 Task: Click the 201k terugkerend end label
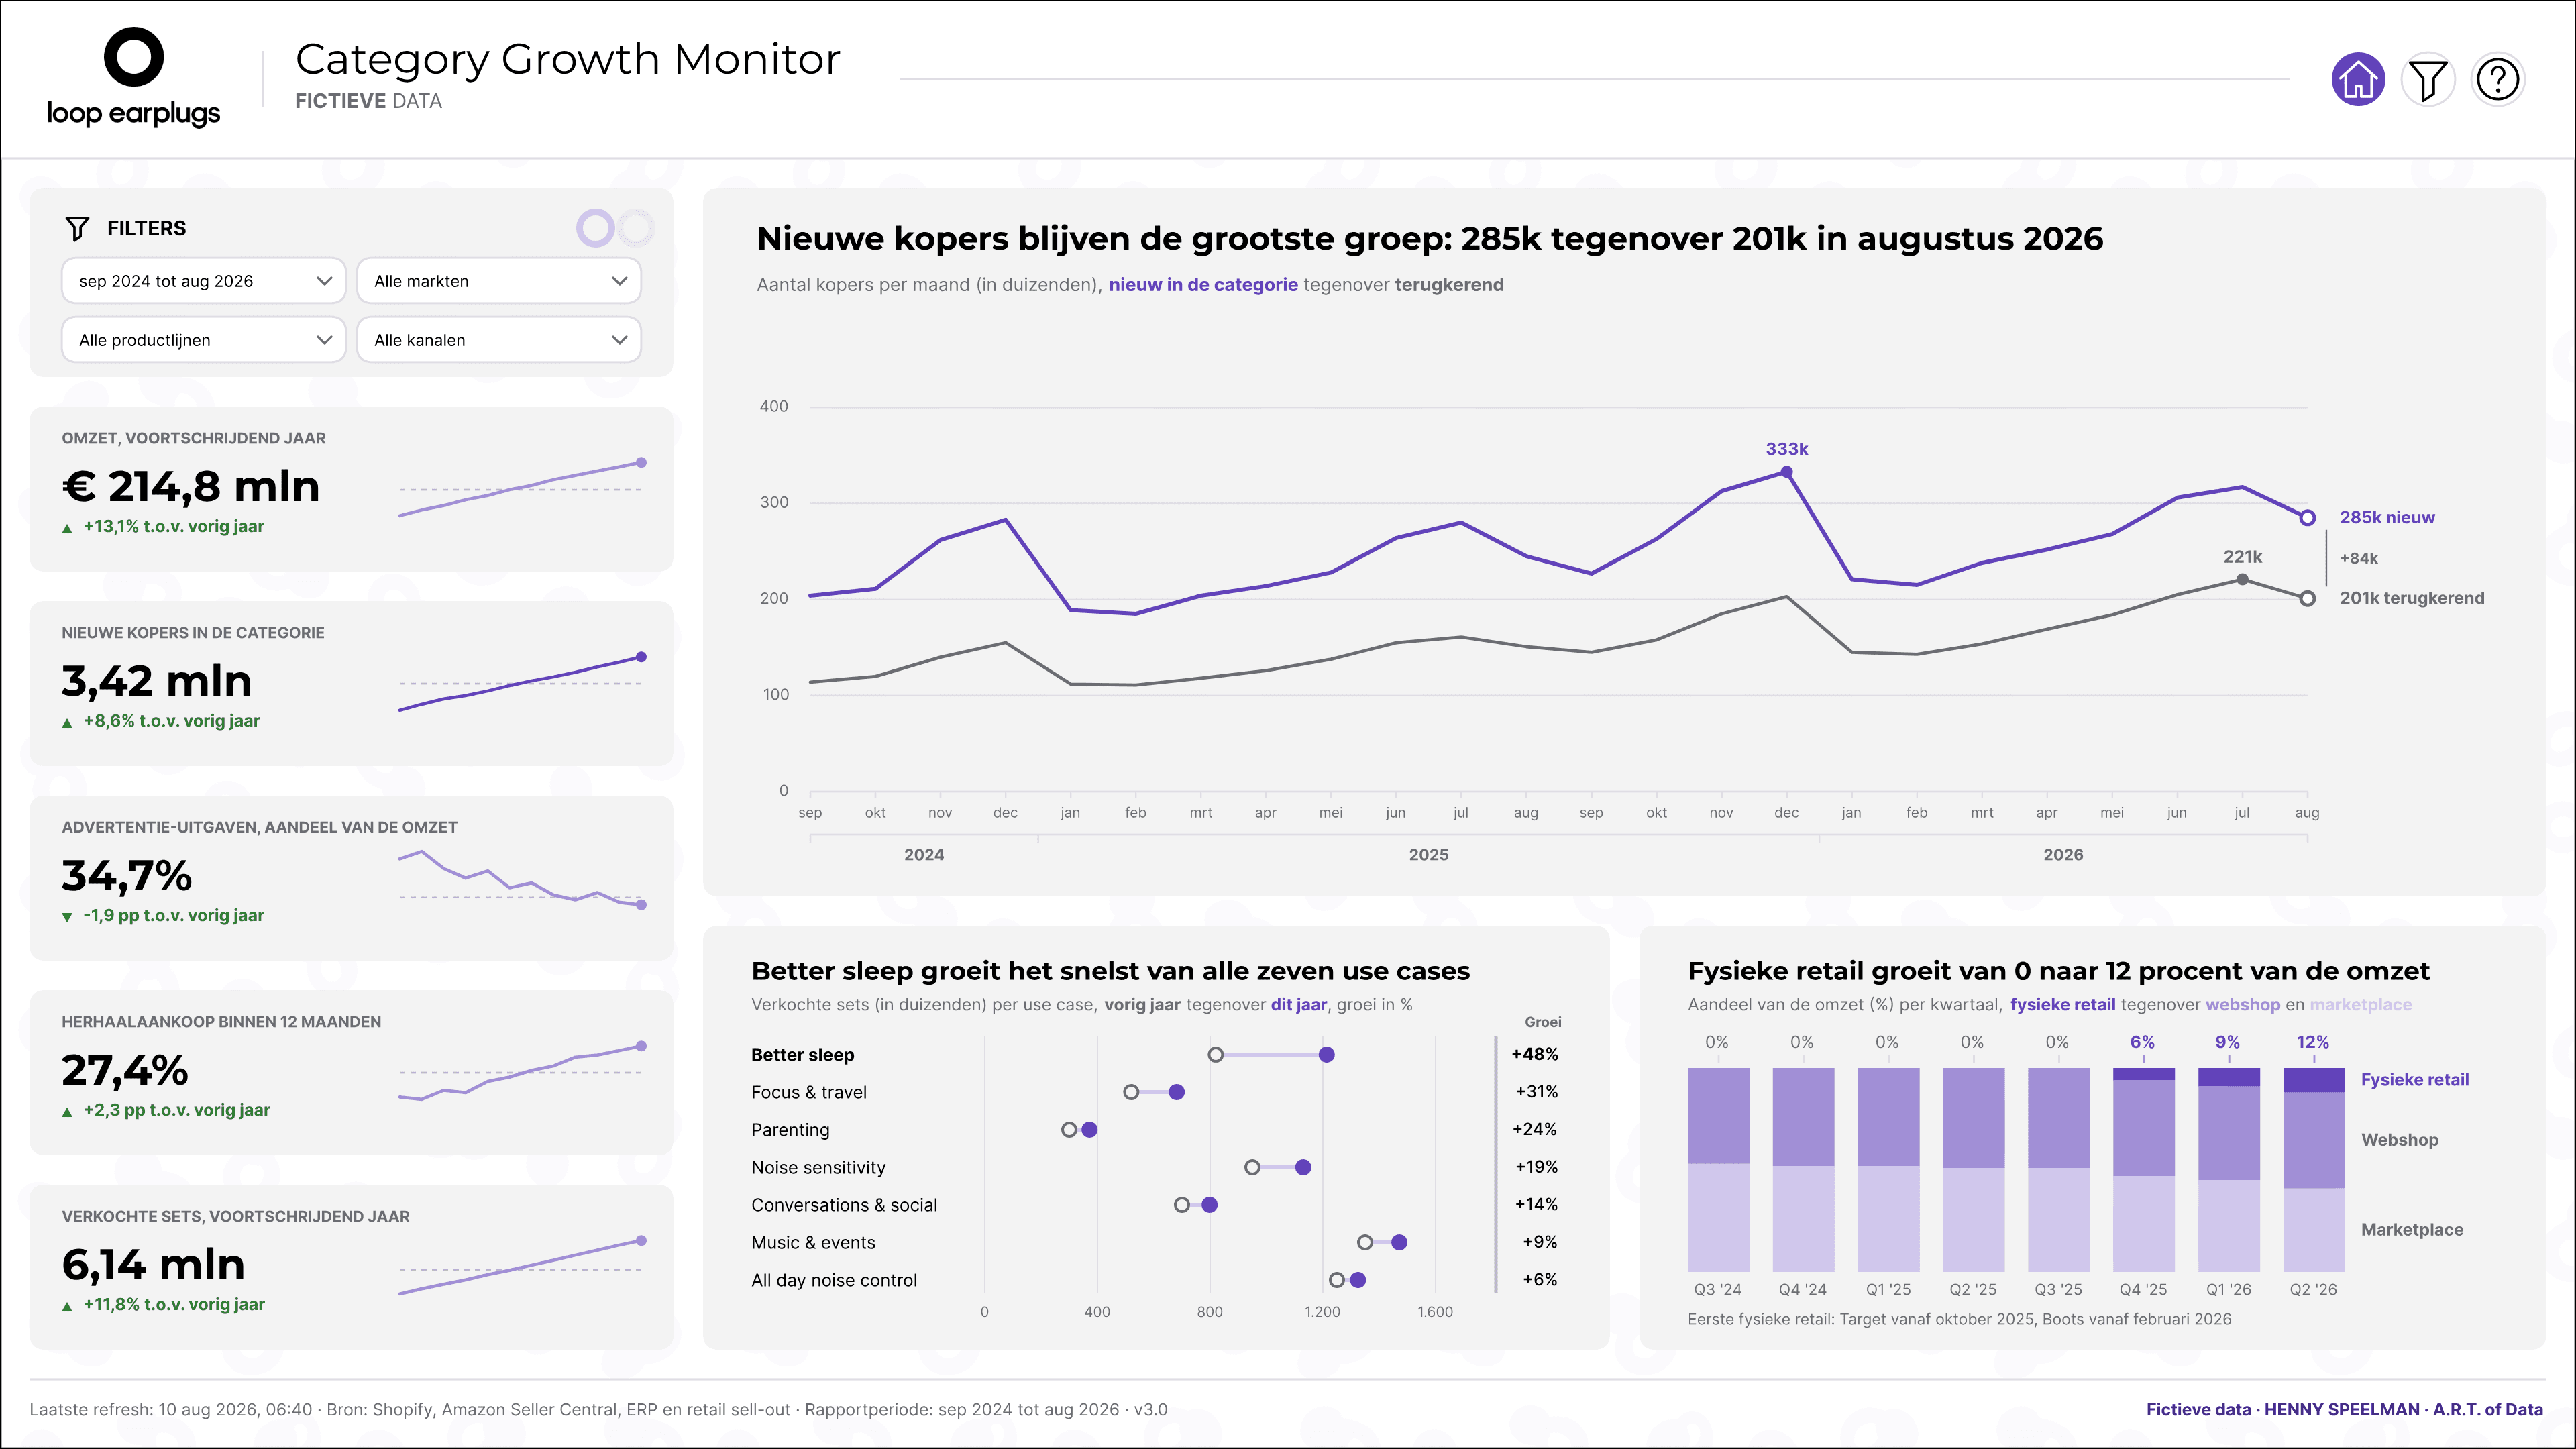click(x=2411, y=598)
